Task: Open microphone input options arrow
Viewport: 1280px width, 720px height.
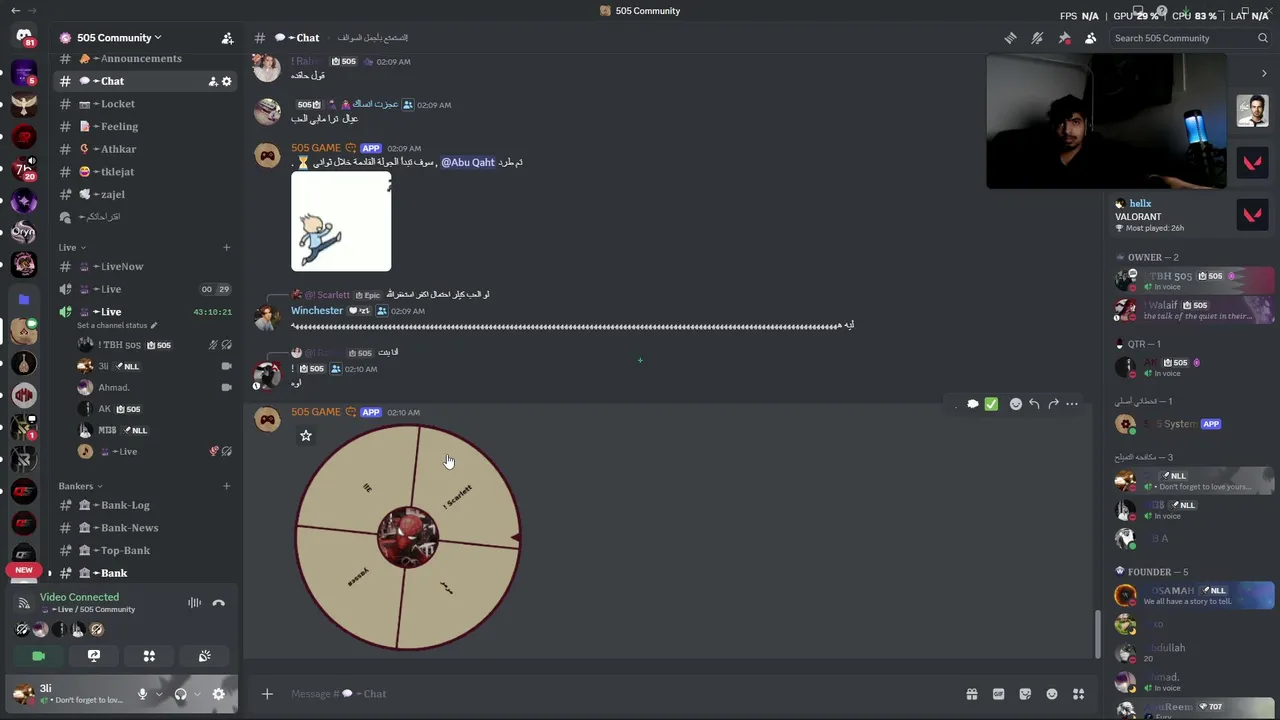Action: (158, 694)
